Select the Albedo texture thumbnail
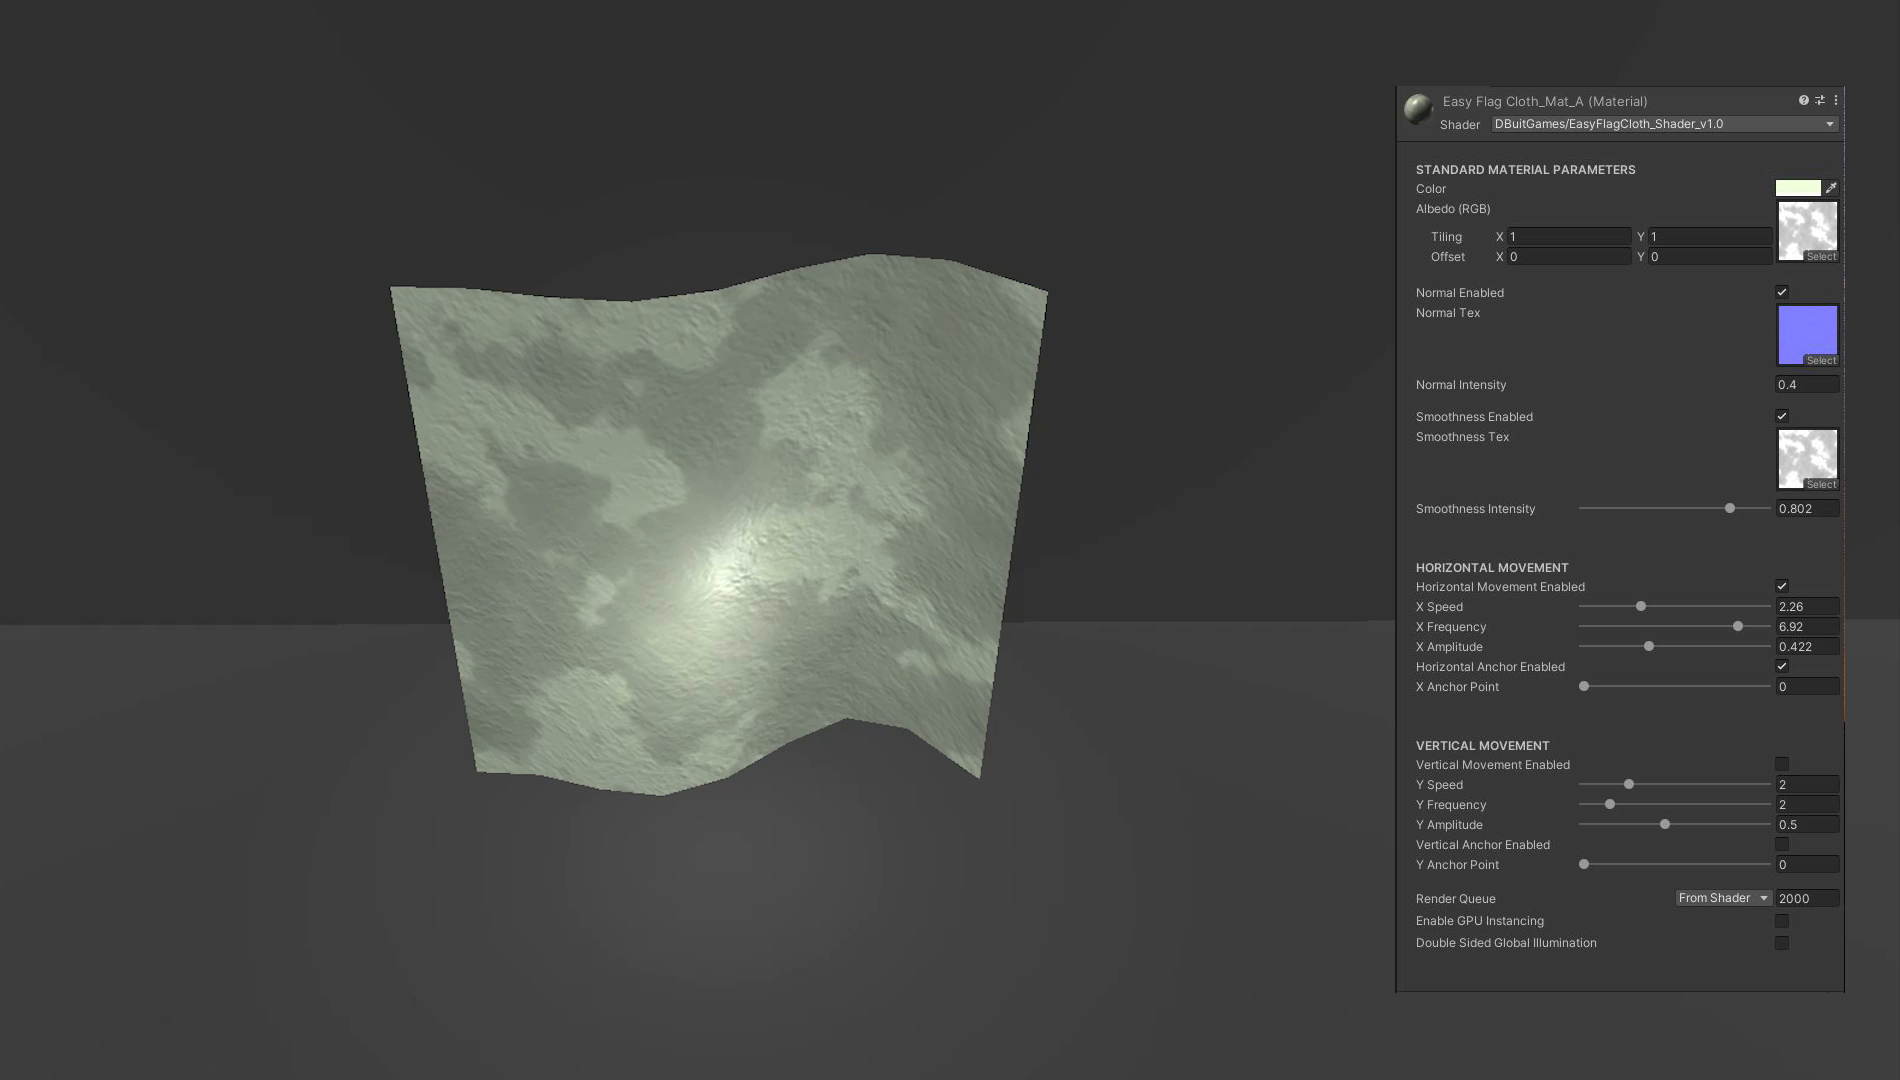 (1807, 231)
